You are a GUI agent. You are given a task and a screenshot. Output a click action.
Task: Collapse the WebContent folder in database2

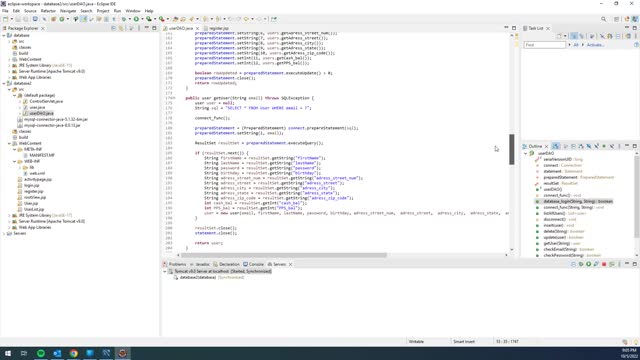(9, 144)
